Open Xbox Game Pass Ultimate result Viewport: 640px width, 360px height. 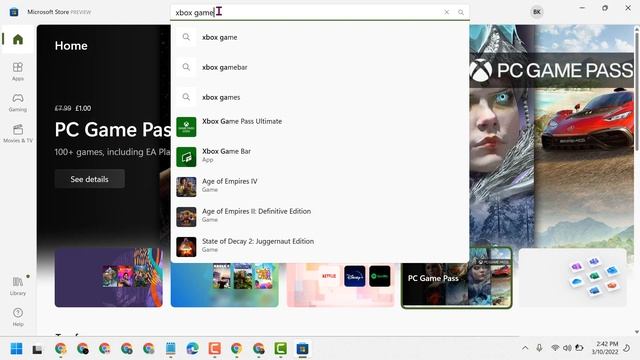click(x=320, y=127)
